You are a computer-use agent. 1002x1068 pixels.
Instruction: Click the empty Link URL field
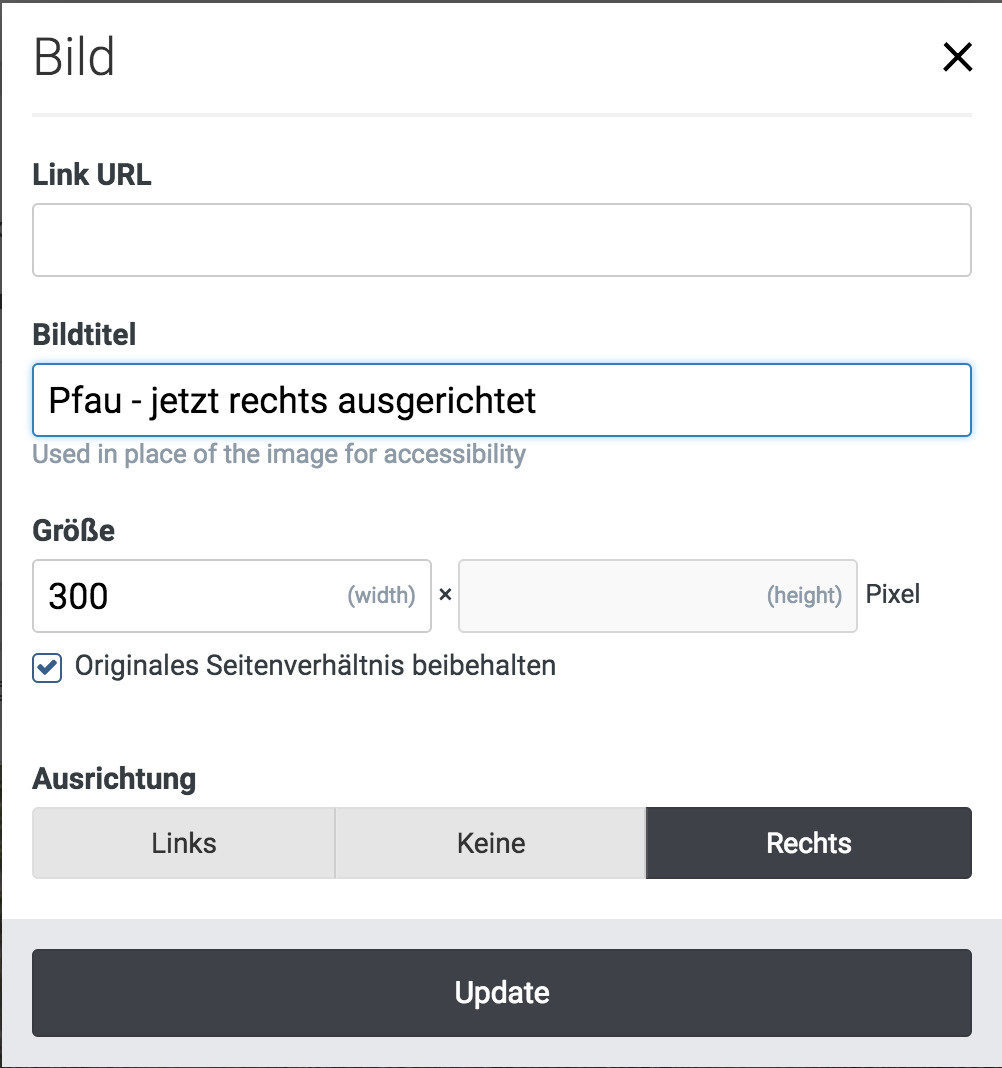click(x=501, y=240)
